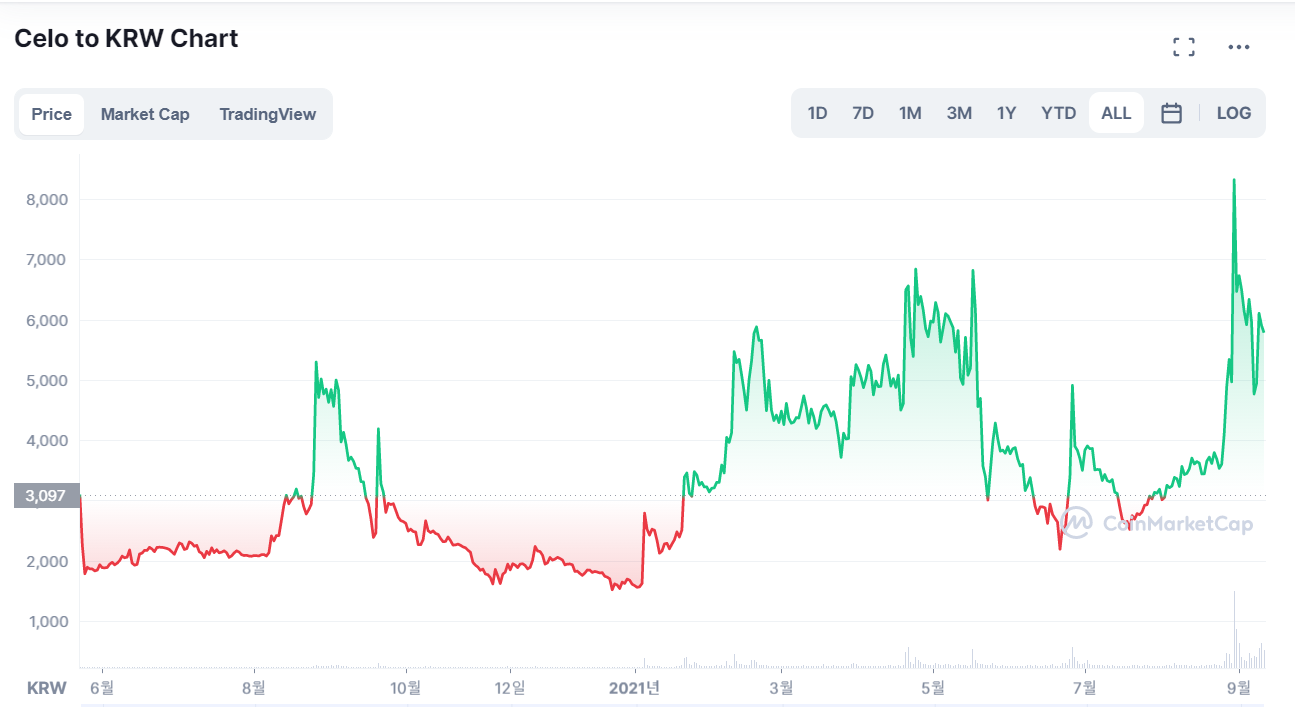Open the fullscreen chart view icon
This screenshot has height=707, width=1295.
tap(1184, 47)
